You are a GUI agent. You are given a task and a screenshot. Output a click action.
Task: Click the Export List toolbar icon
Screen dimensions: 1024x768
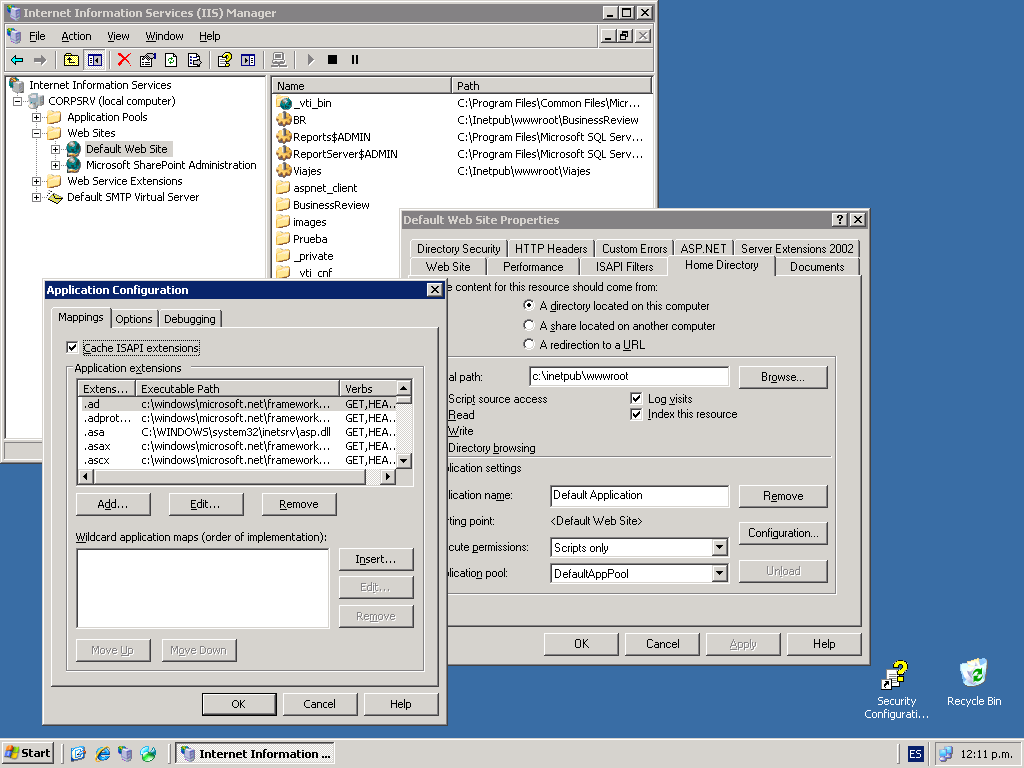194,60
